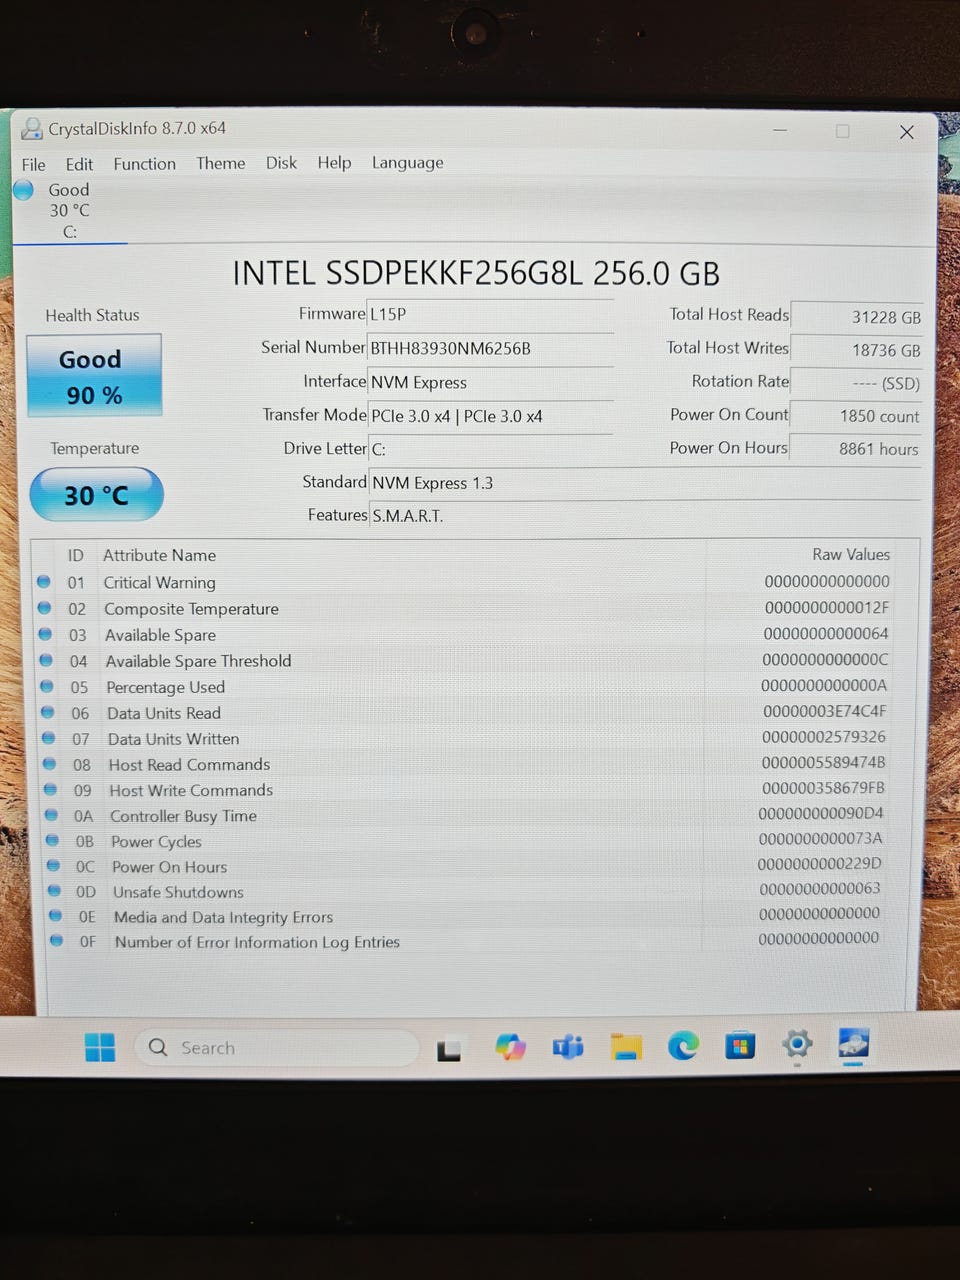Click the status dot for Host Read Commands
960x1280 pixels.
pyautogui.click(x=50, y=763)
